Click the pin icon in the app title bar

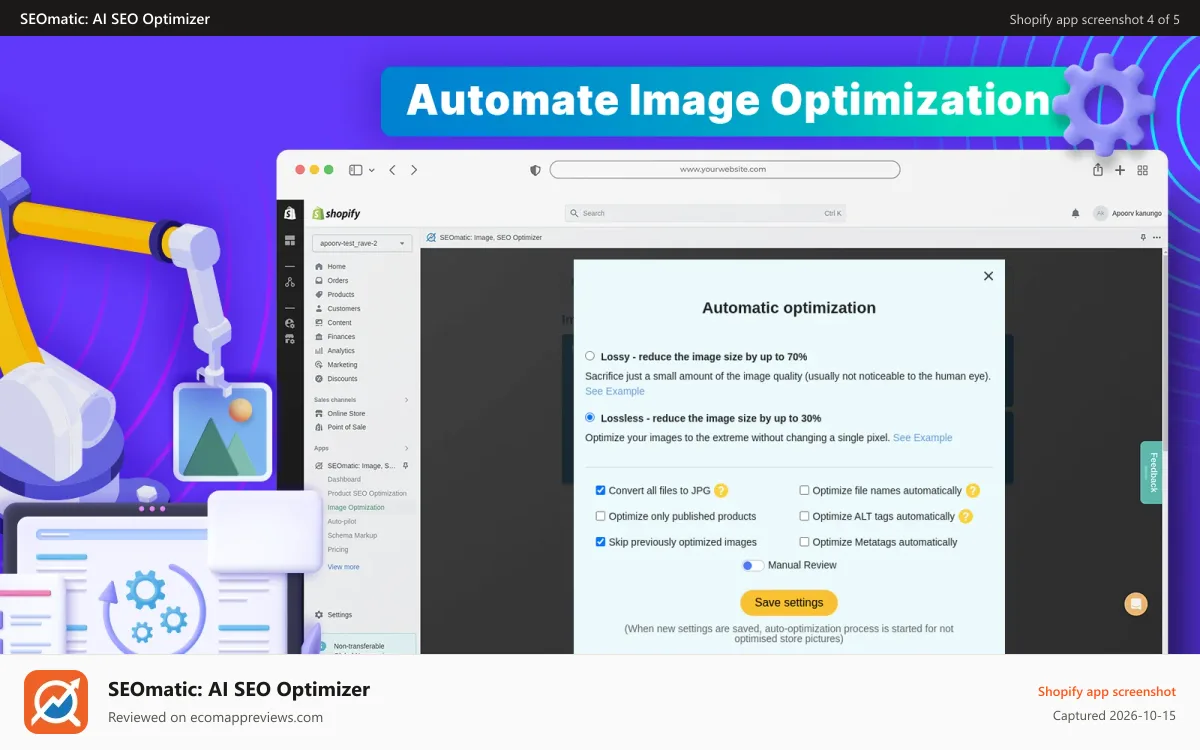pos(1143,238)
